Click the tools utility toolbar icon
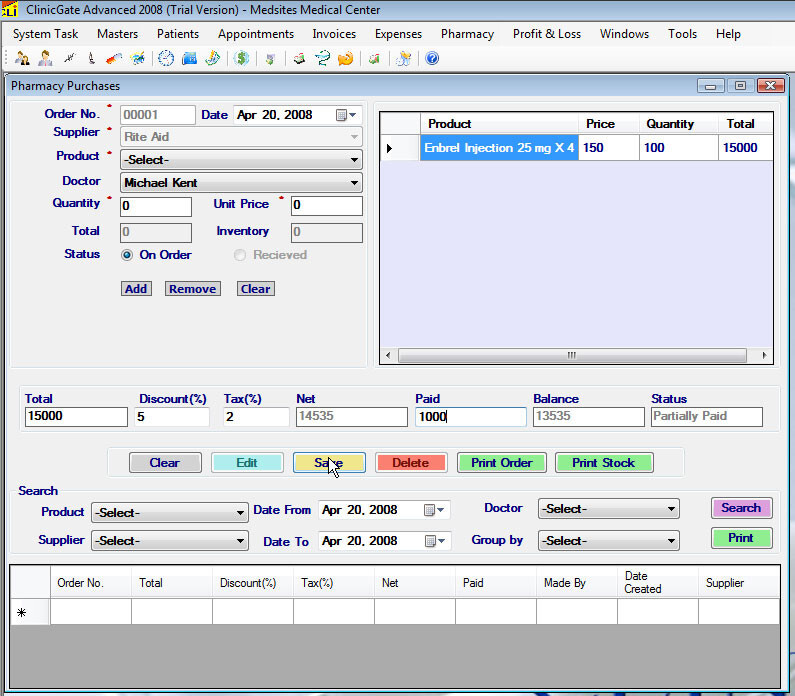Screen dimensions: 795x696 pos(403,58)
